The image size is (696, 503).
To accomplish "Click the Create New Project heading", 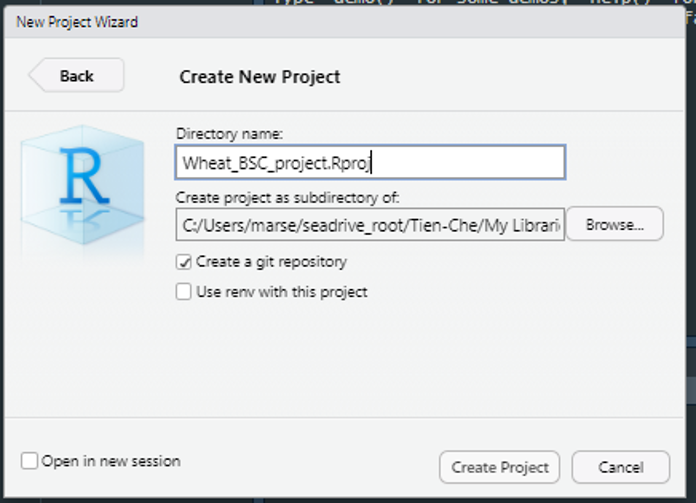I will click(260, 77).
